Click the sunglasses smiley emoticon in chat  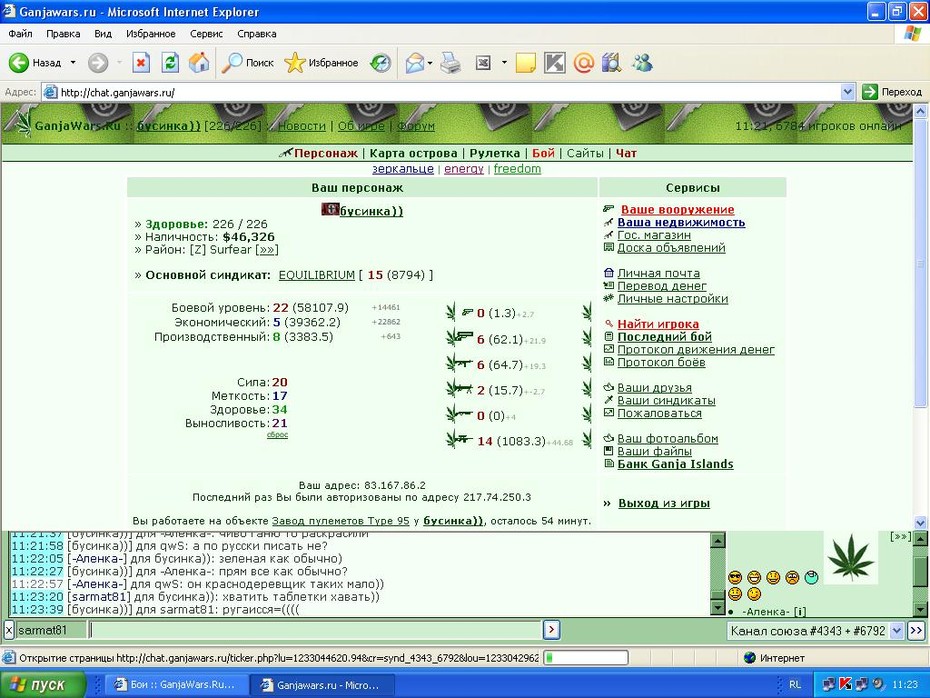coord(735,577)
